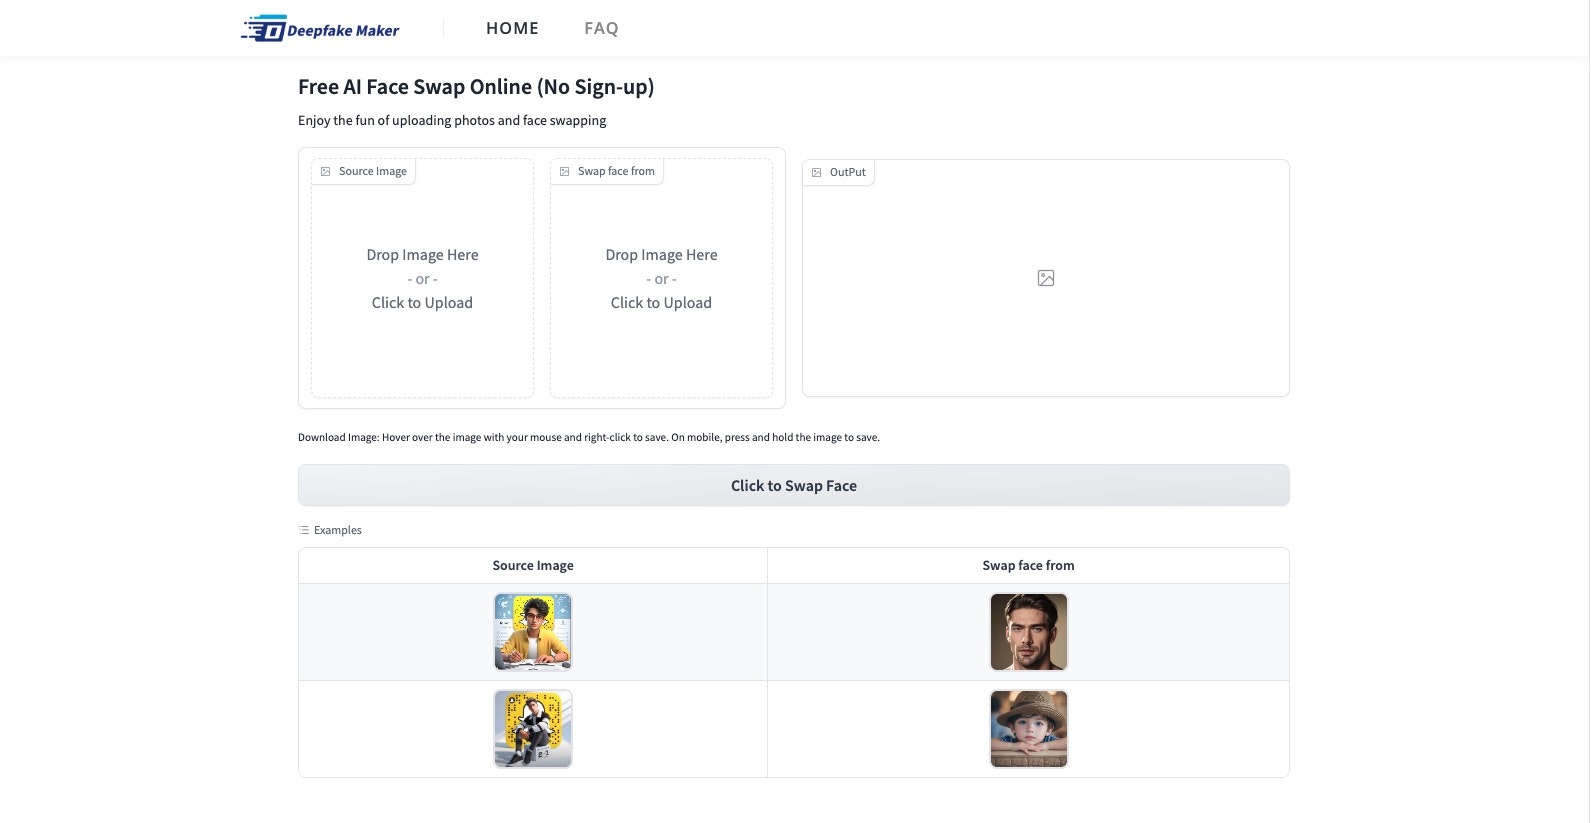Click the Examples section label
This screenshot has width=1591, height=823.
(338, 530)
